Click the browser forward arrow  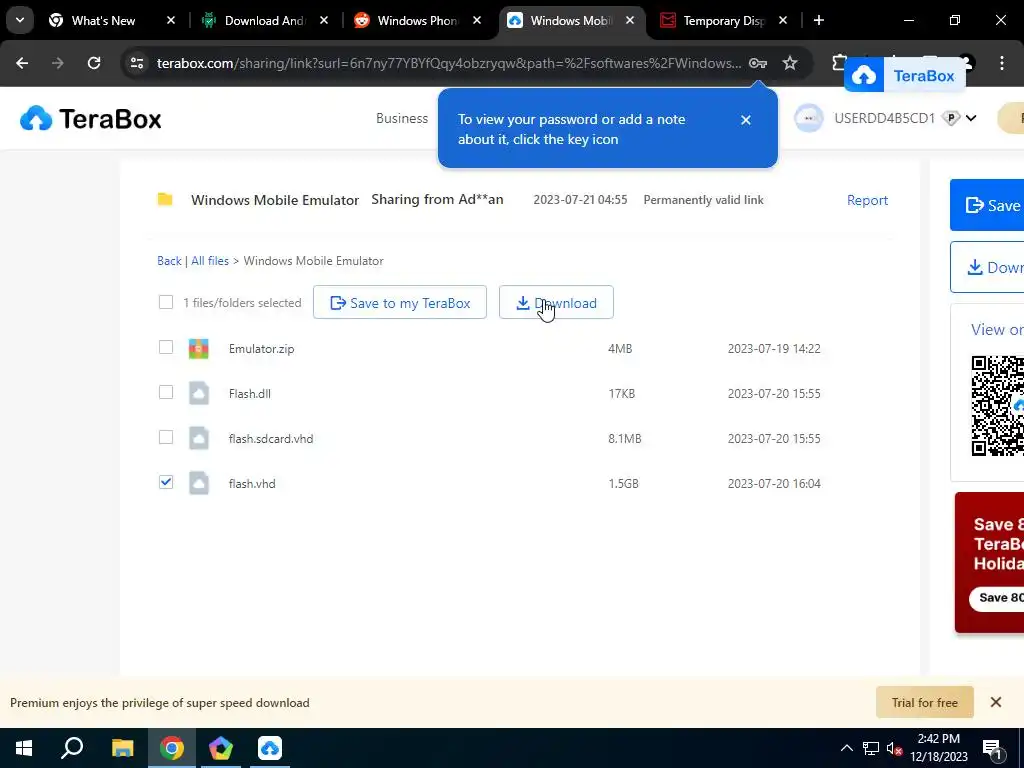click(58, 63)
